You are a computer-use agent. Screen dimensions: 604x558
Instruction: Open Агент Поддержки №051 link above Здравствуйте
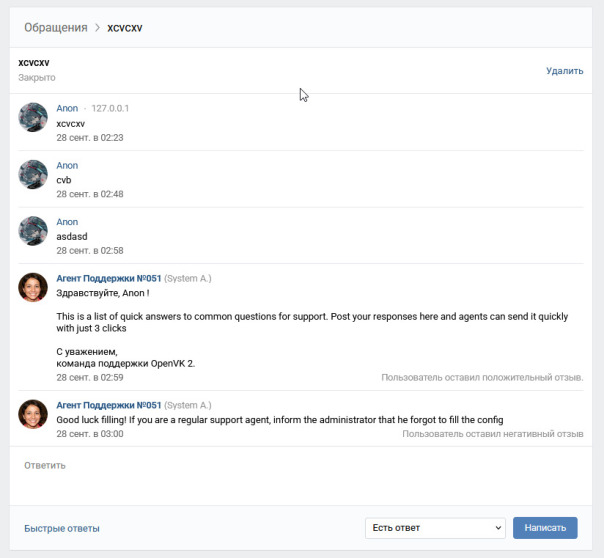[109, 278]
